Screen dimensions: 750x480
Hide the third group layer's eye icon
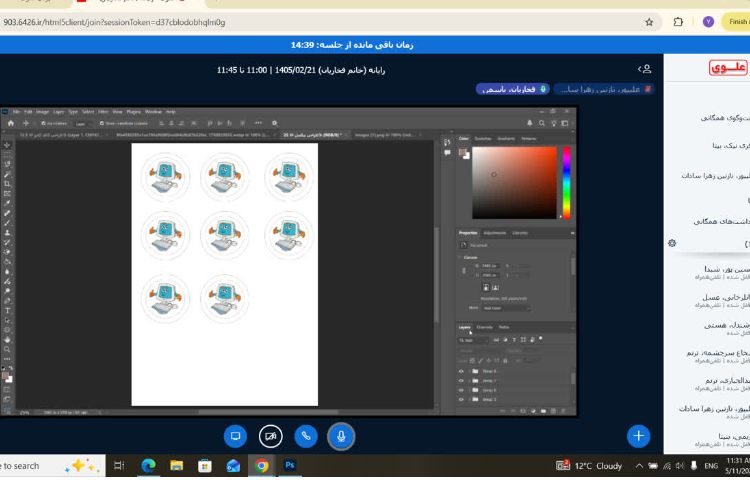tap(461, 390)
